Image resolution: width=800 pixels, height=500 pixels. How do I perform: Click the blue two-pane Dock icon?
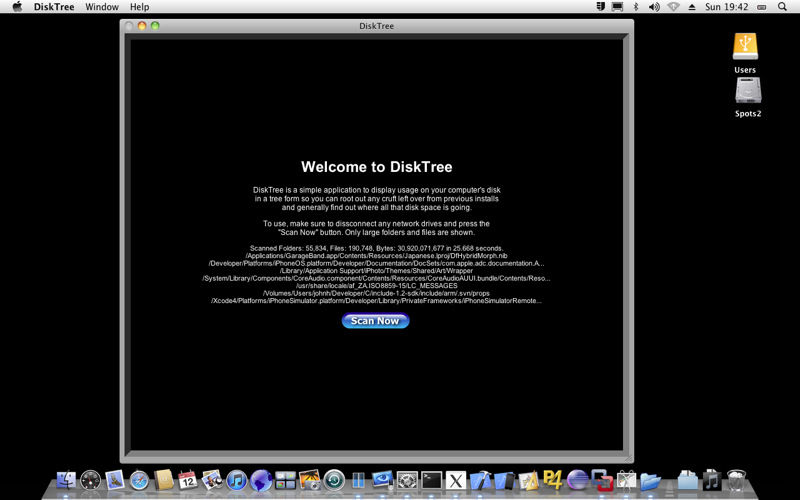pyautogui.click(x=359, y=480)
